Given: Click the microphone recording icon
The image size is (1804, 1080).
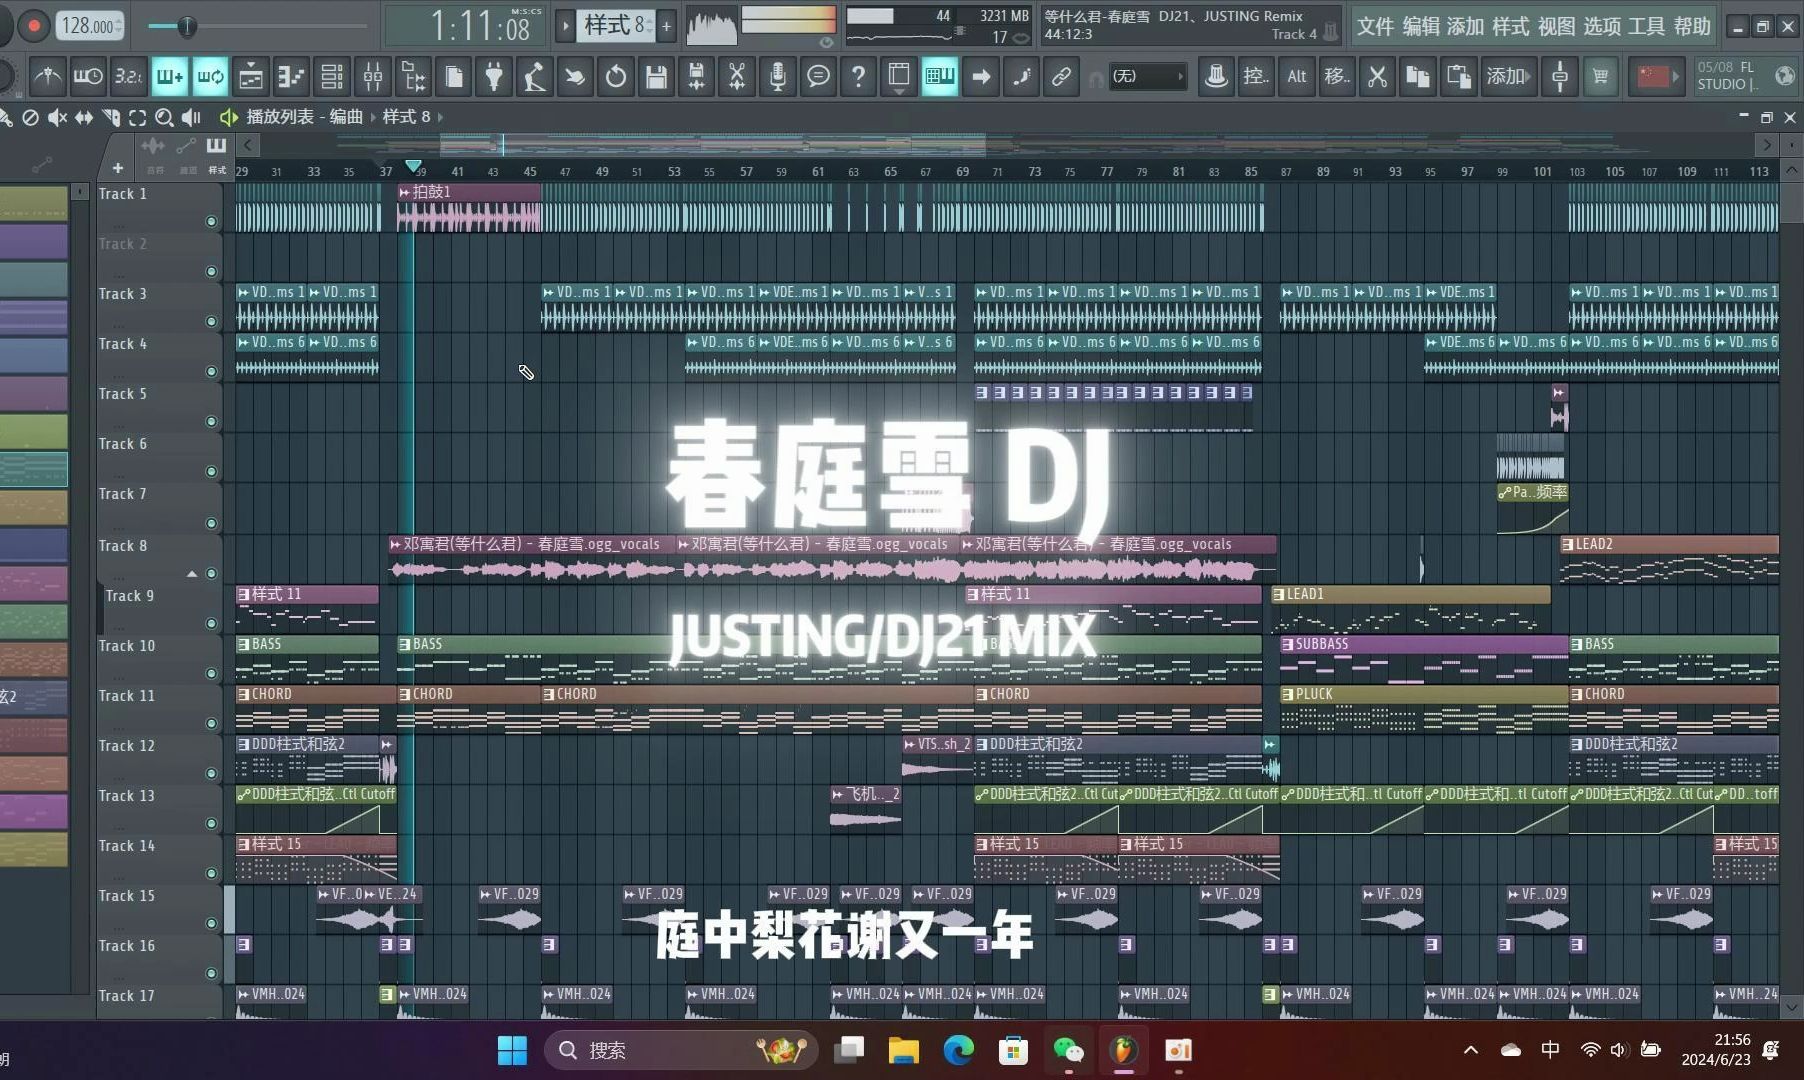Looking at the screenshot, I should 778,76.
